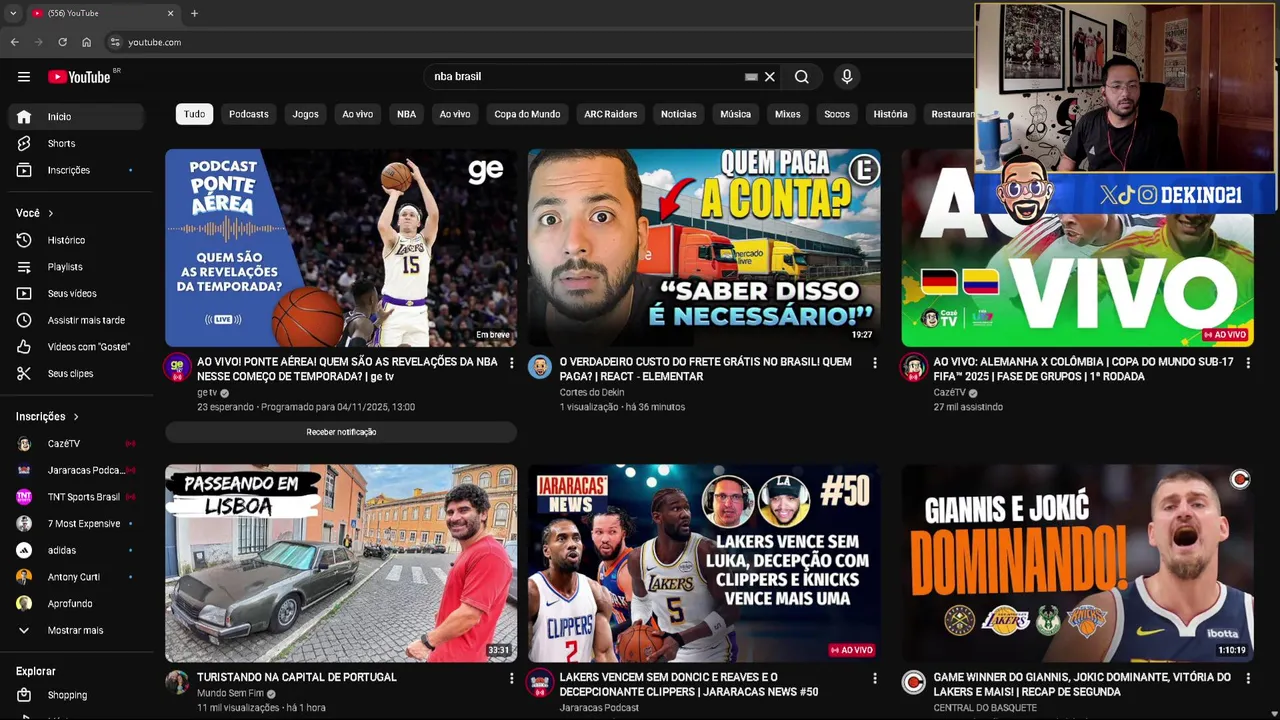Open Giannis e Jokić Dominando thumbnail
This screenshot has width=1280, height=720.
coord(1077,563)
